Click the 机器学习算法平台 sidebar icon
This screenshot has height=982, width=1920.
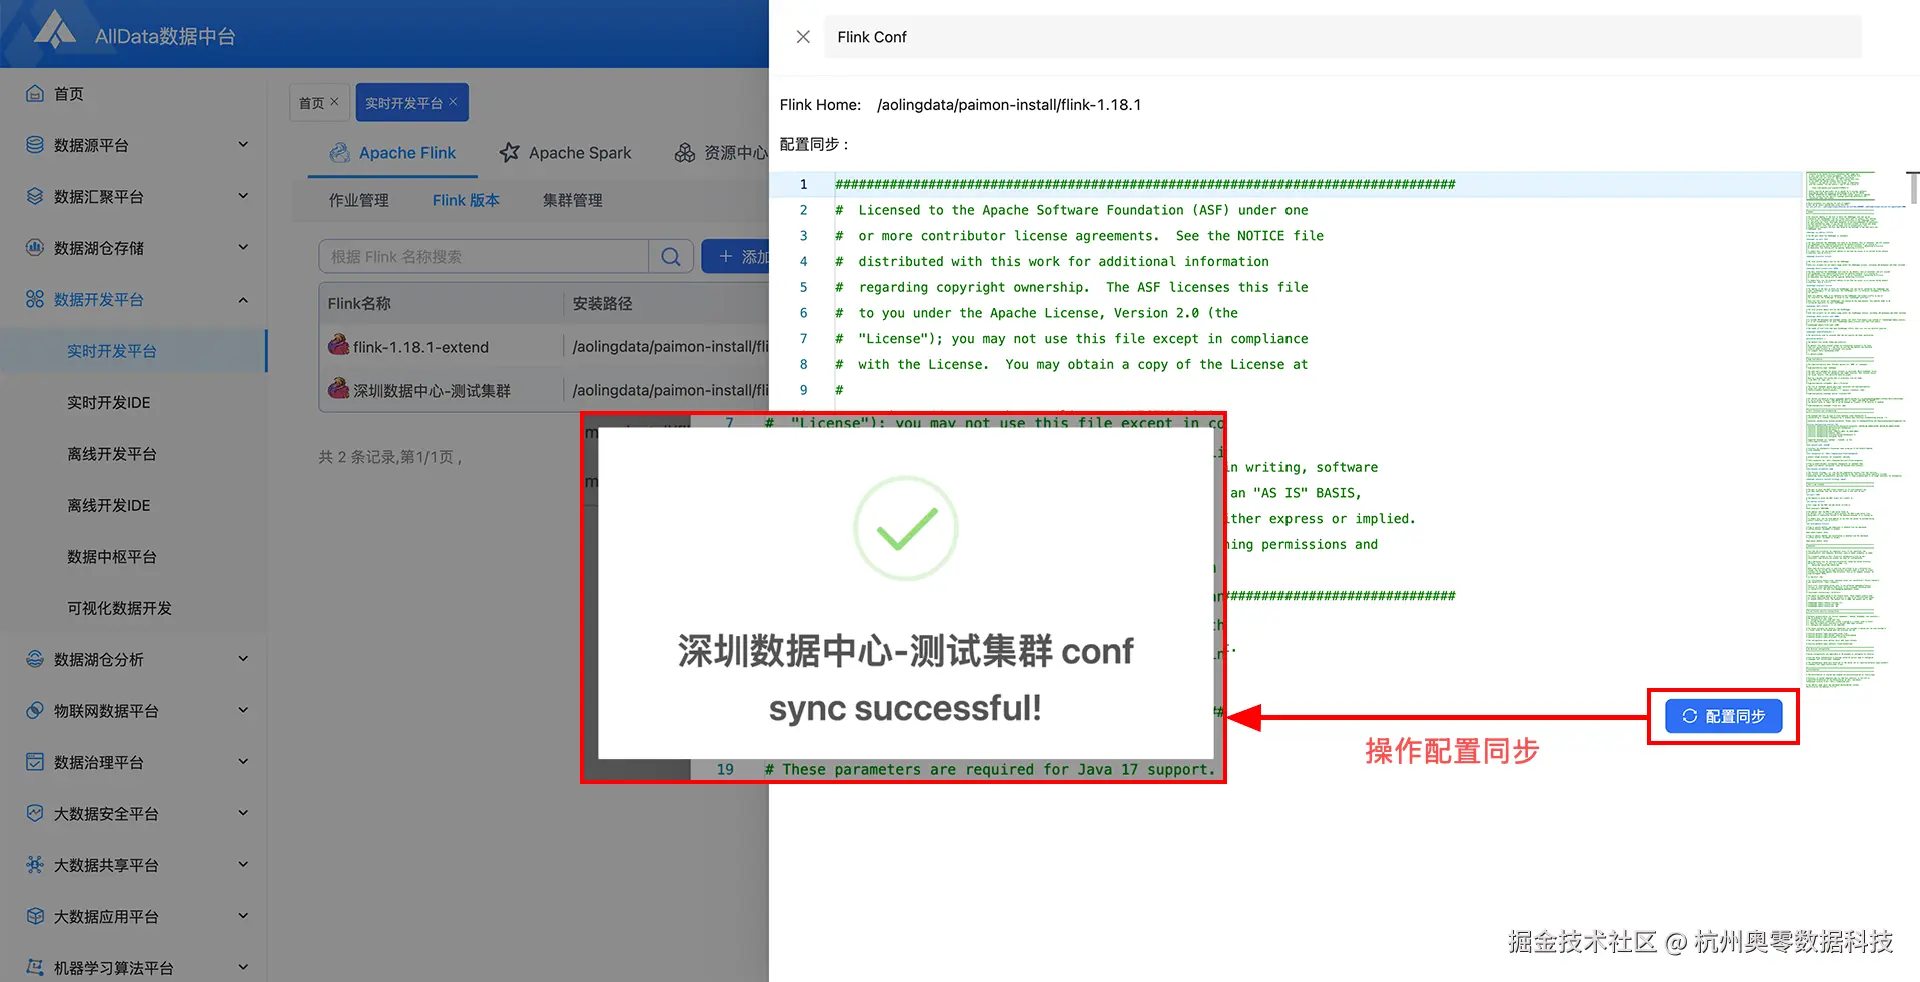tap(35, 967)
